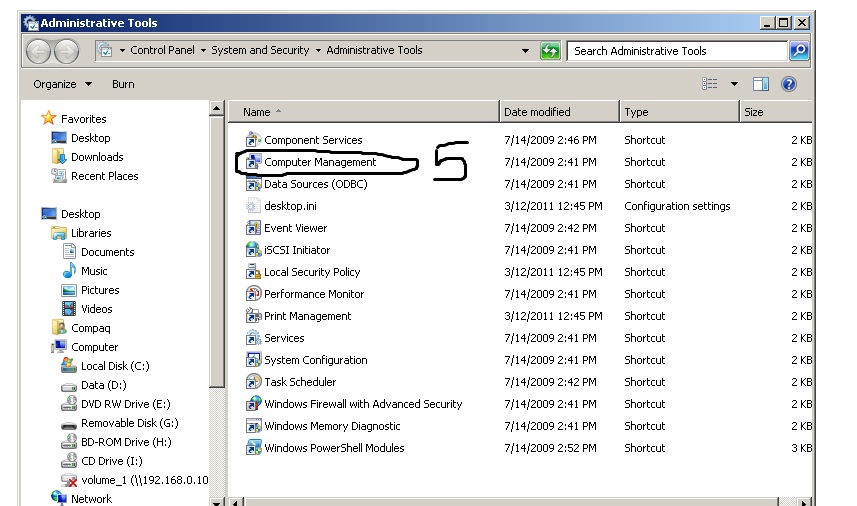857x506 pixels.
Task: Click the search magnifier button
Action: pyautogui.click(x=799, y=51)
